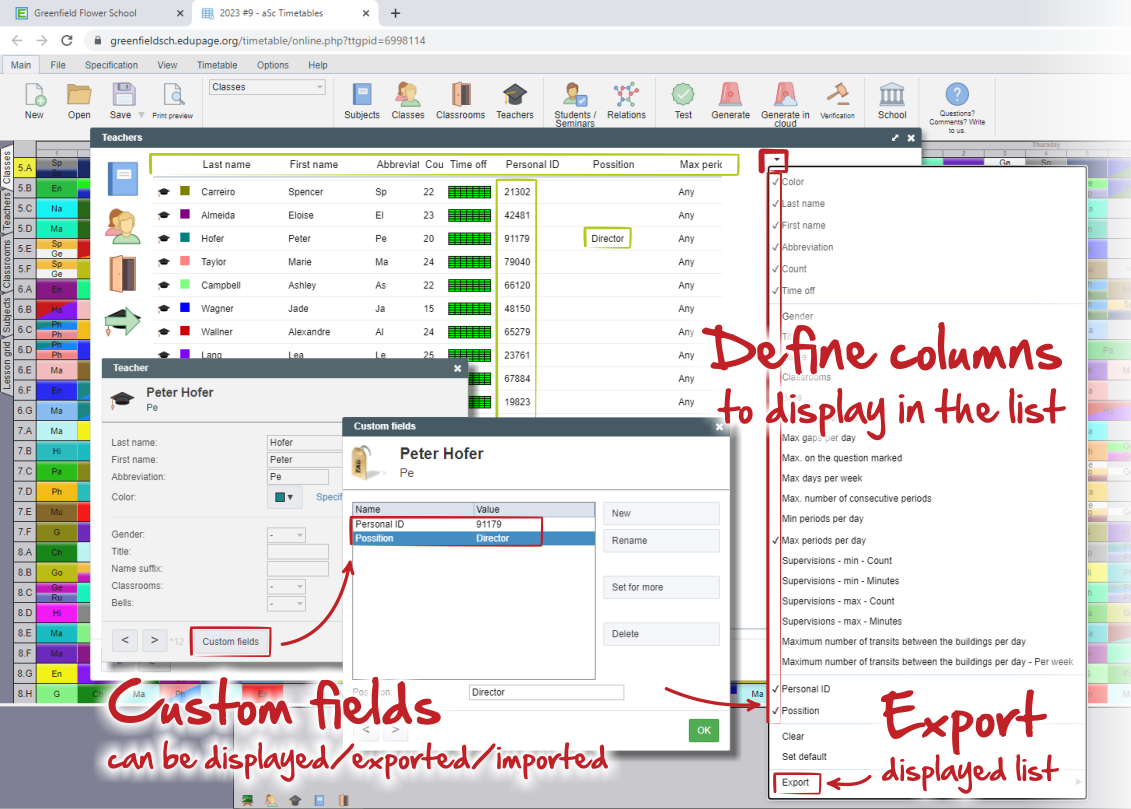The height and width of the screenshot is (809, 1131).
Task: Click the color swatch for Carreiro
Action: (185, 191)
